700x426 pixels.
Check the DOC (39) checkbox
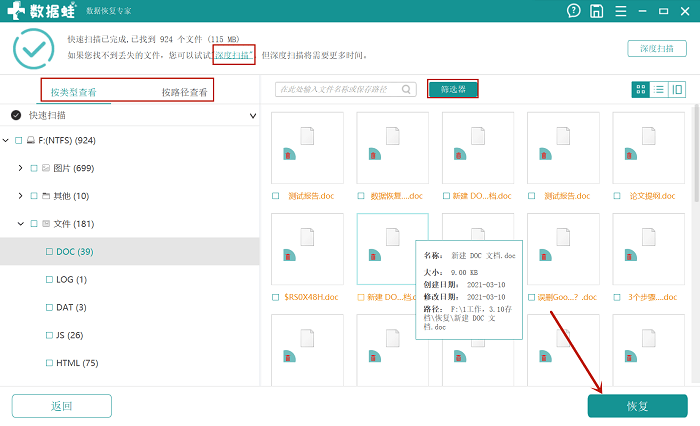pos(48,252)
